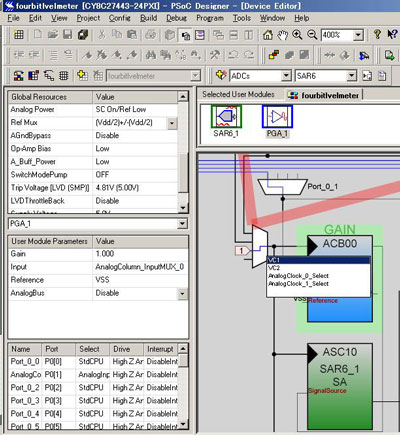
Task: Click the Global Resources scroll down arrow
Action: click(x=183, y=207)
